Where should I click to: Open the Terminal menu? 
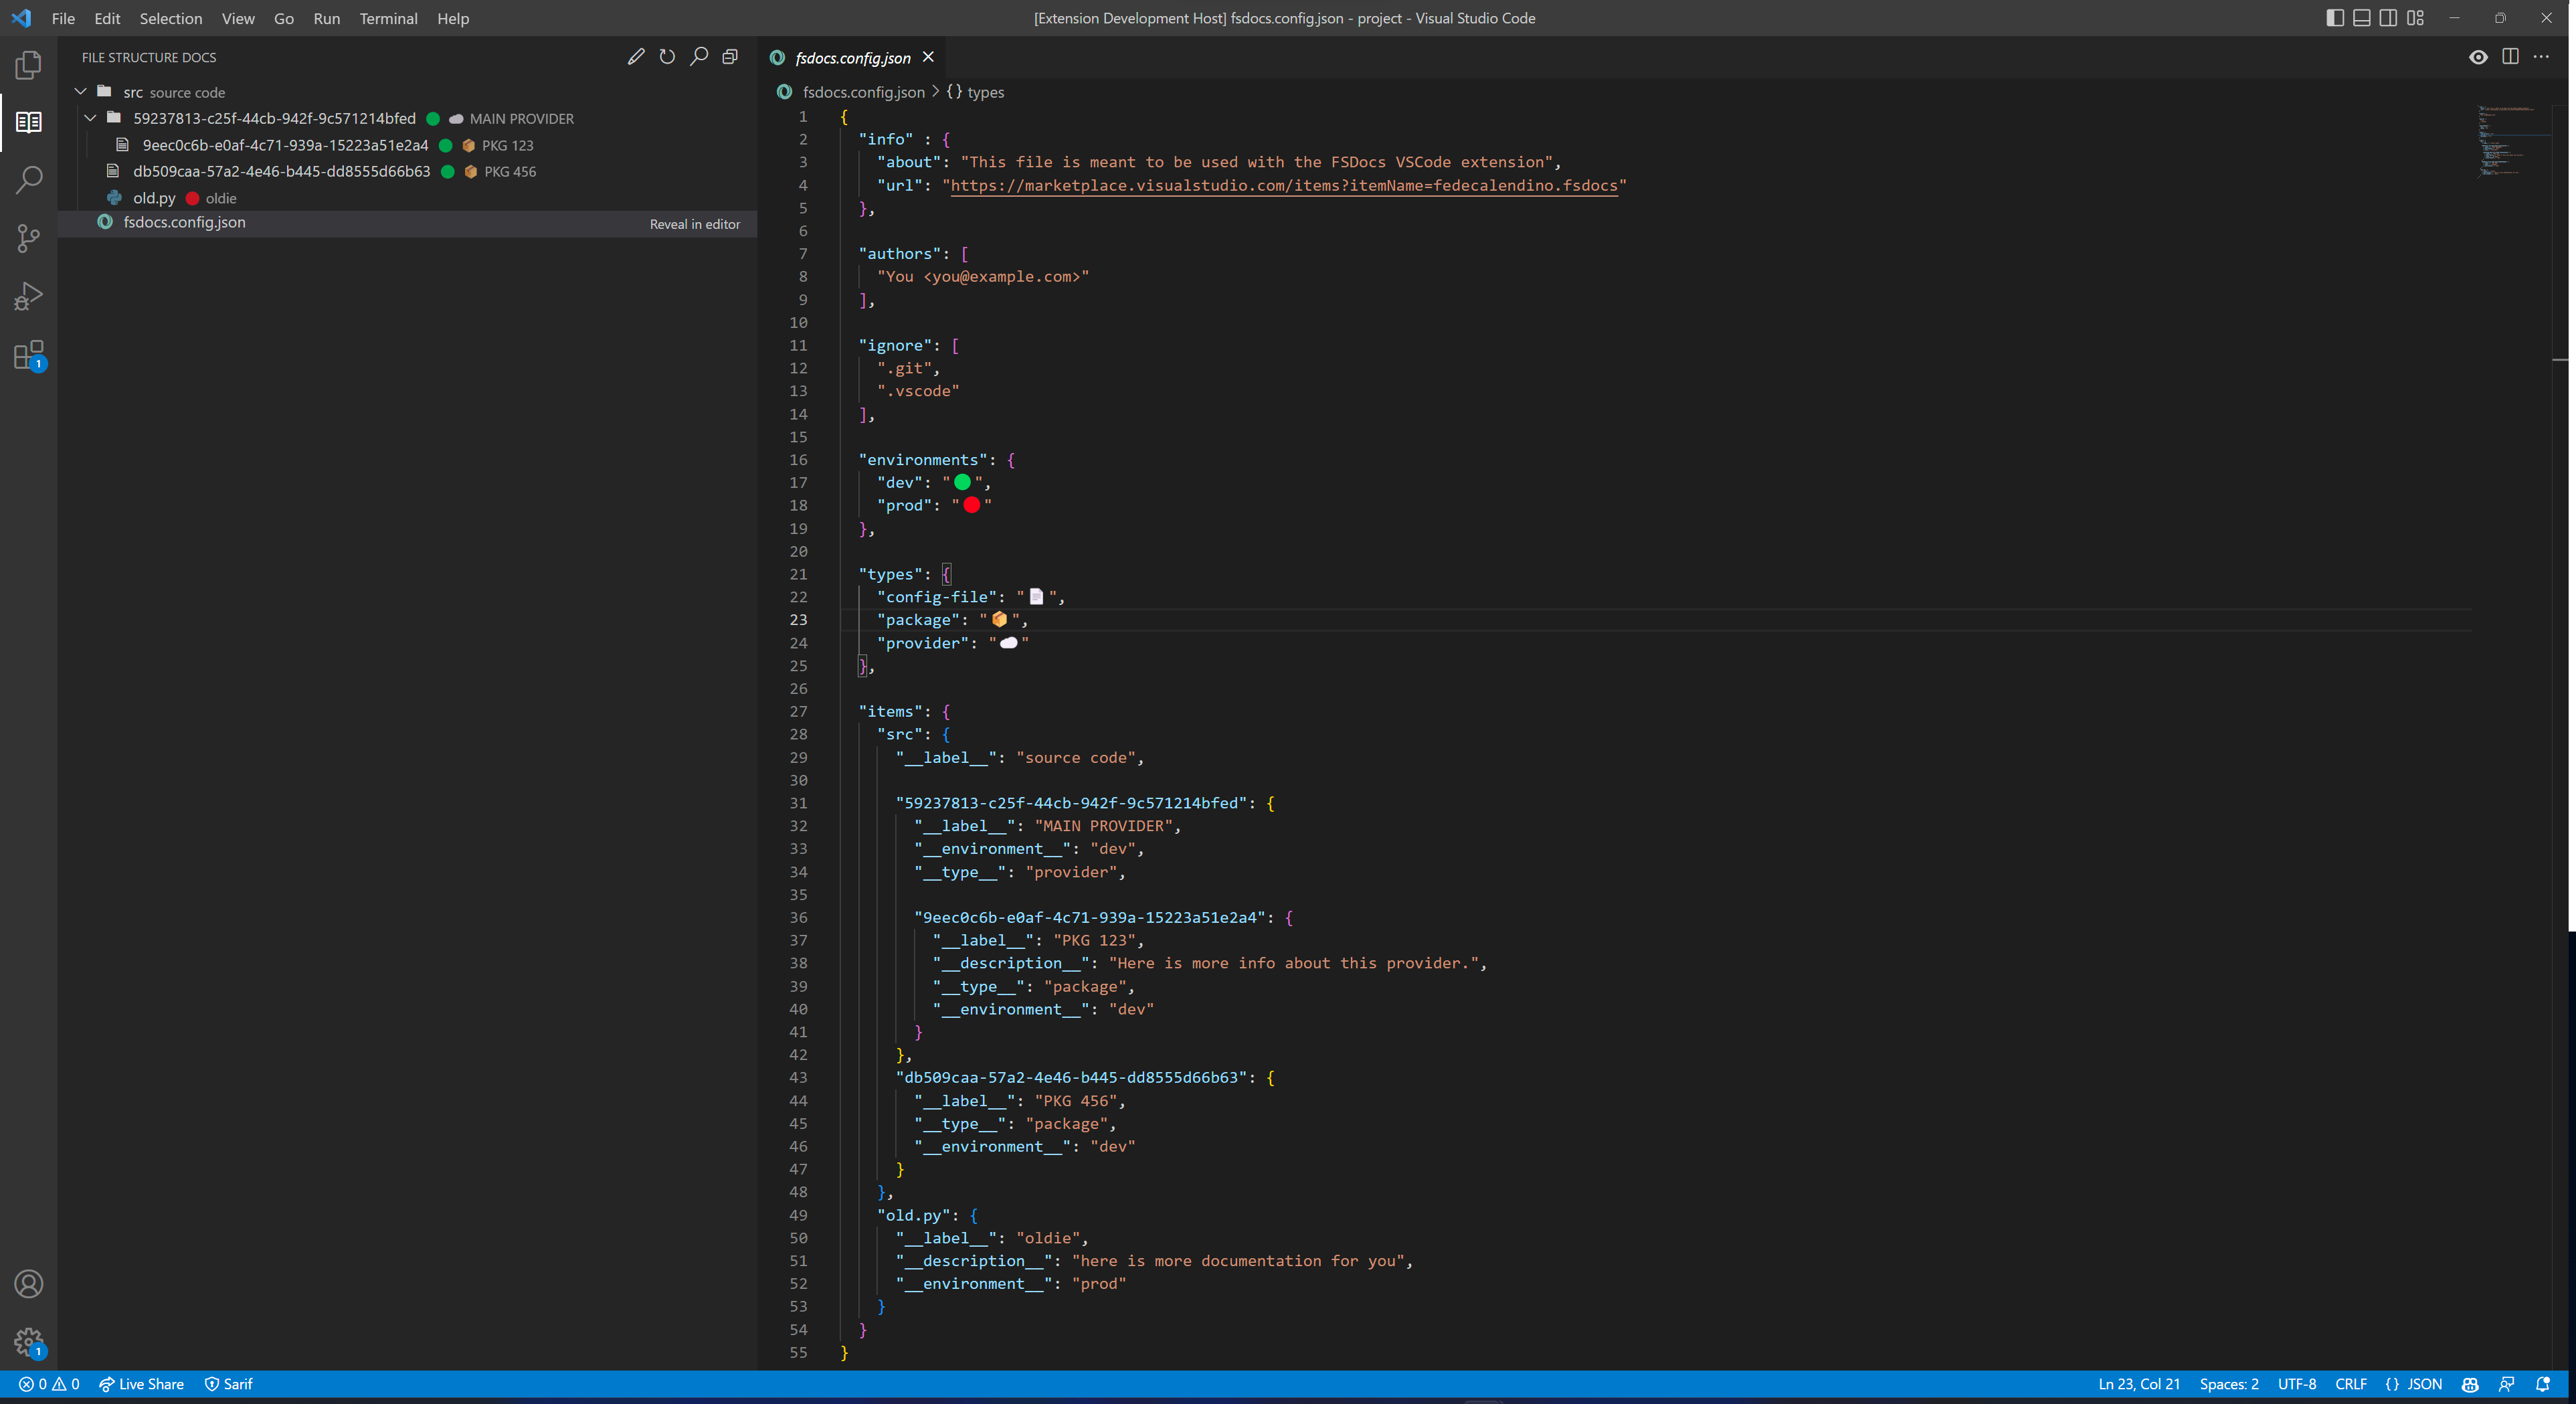(388, 18)
